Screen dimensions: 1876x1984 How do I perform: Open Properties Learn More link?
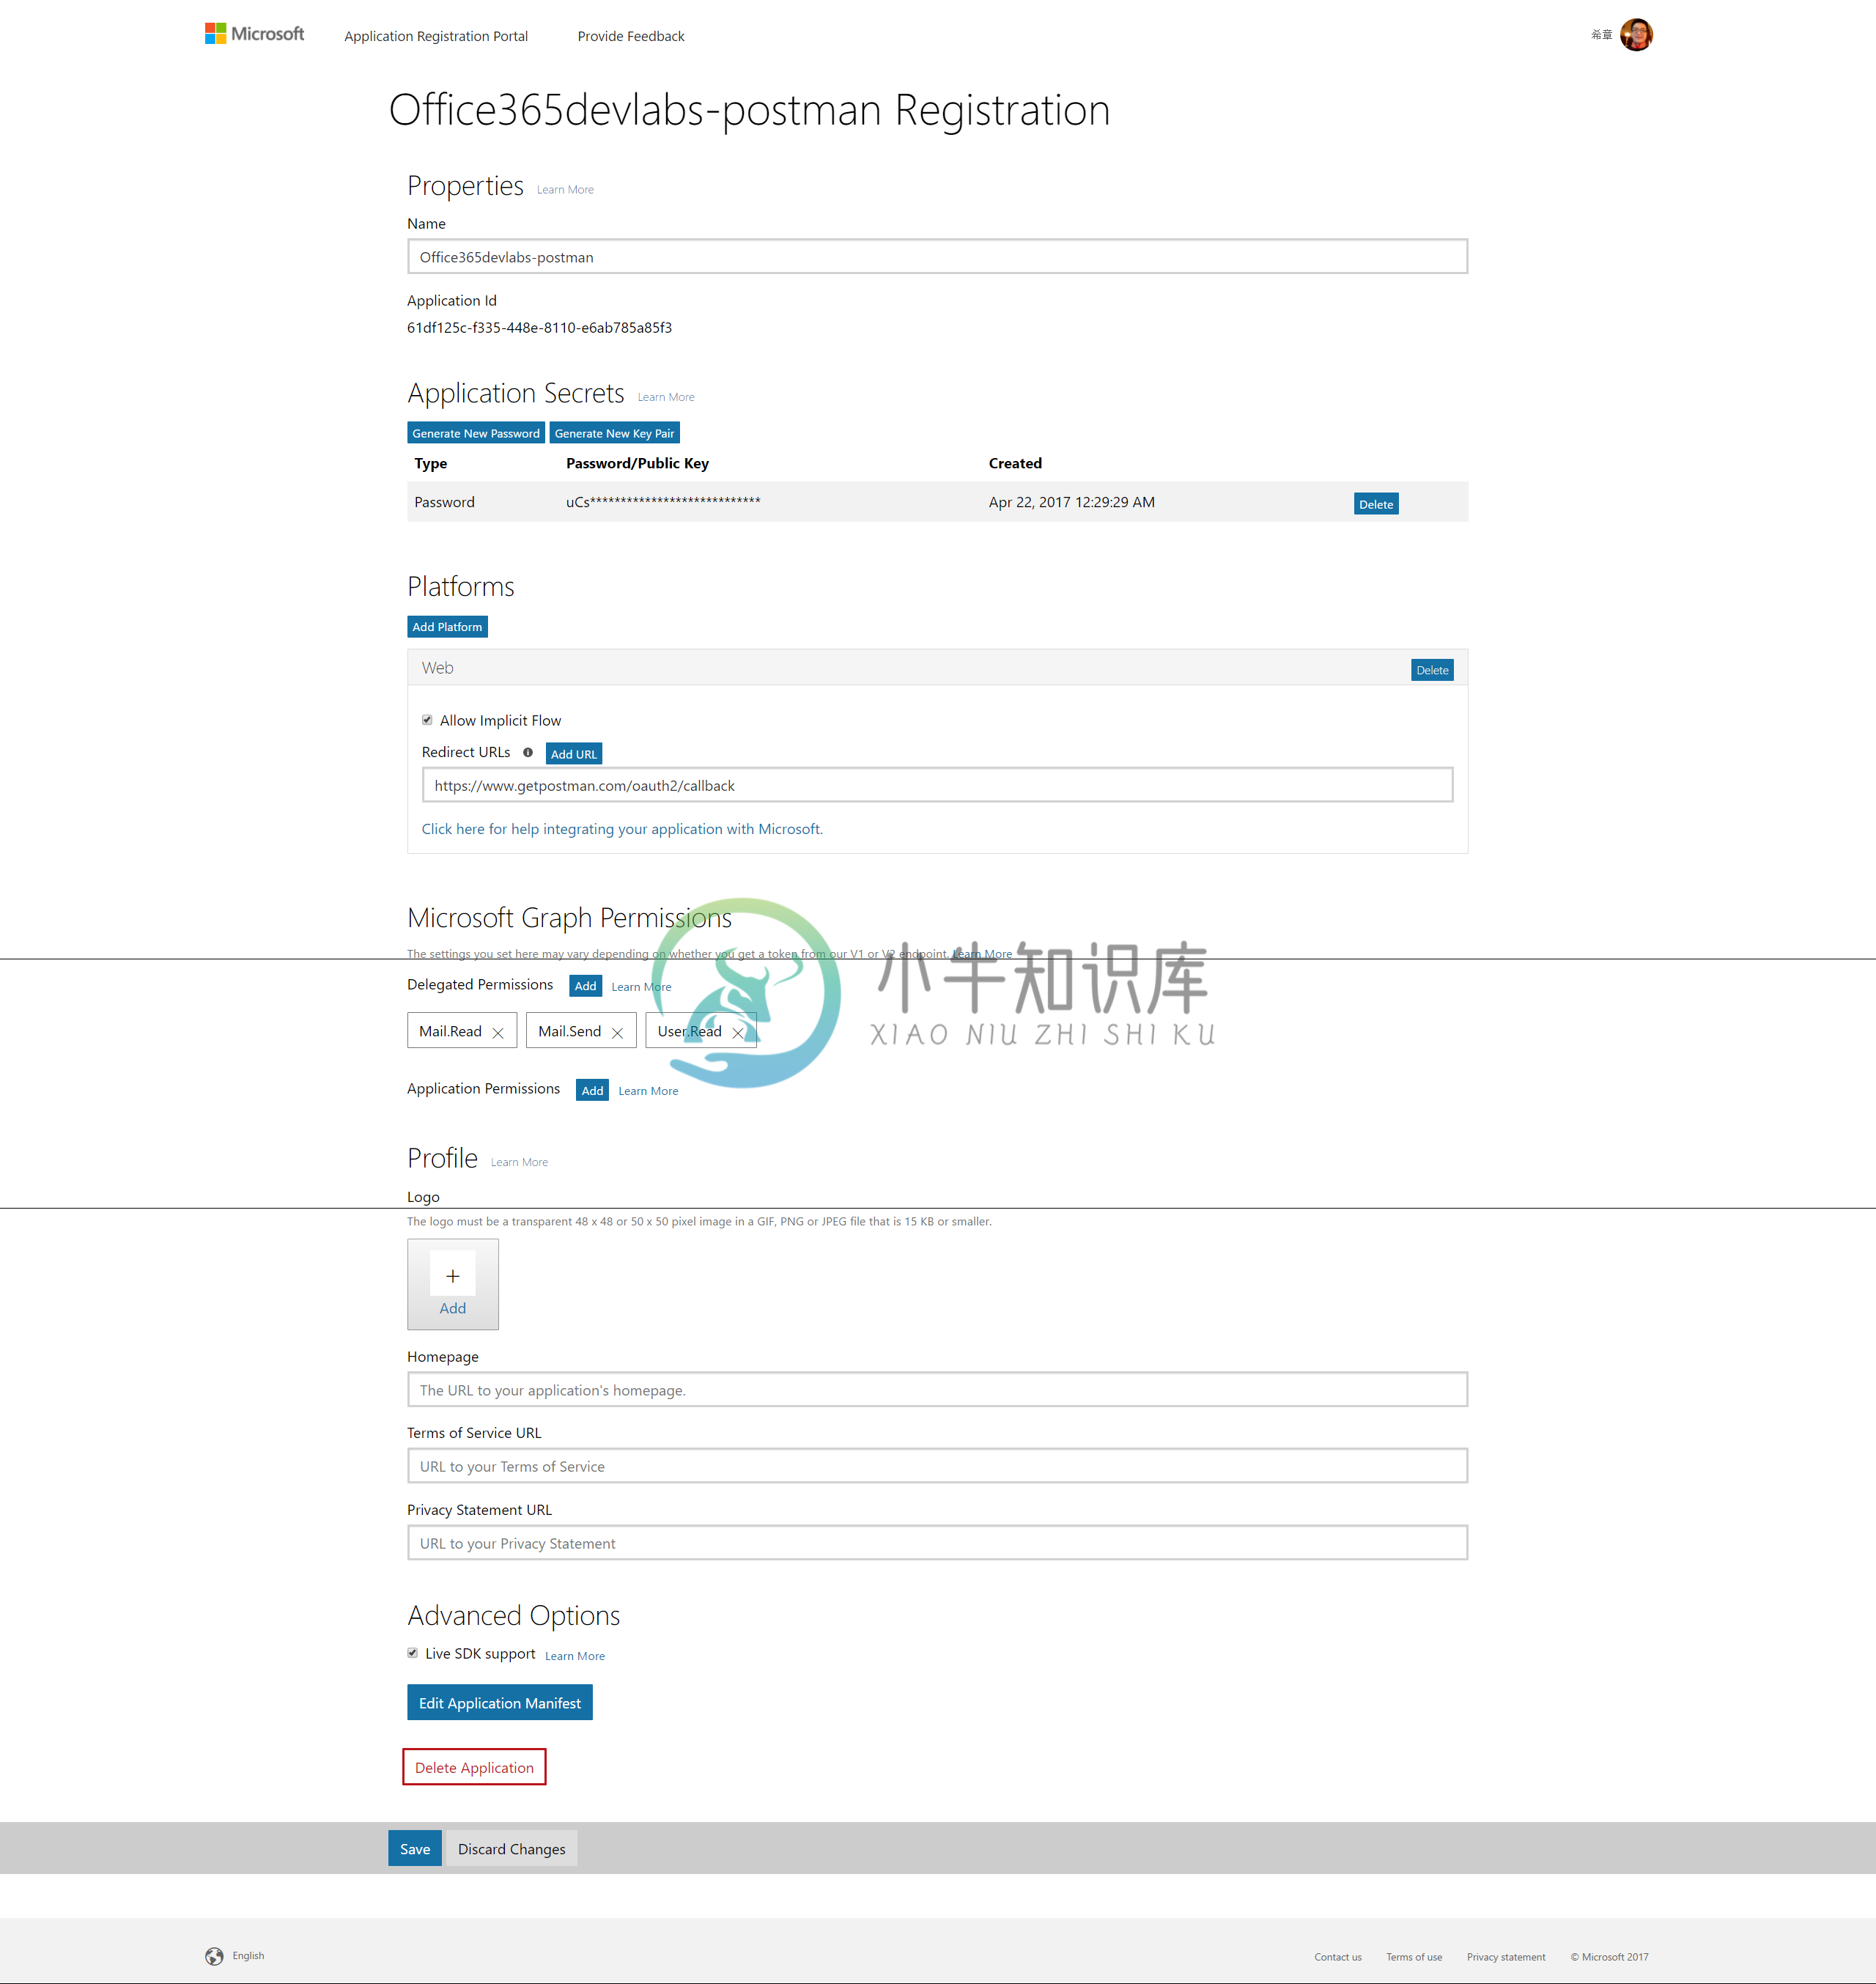[x=565, y=190]
